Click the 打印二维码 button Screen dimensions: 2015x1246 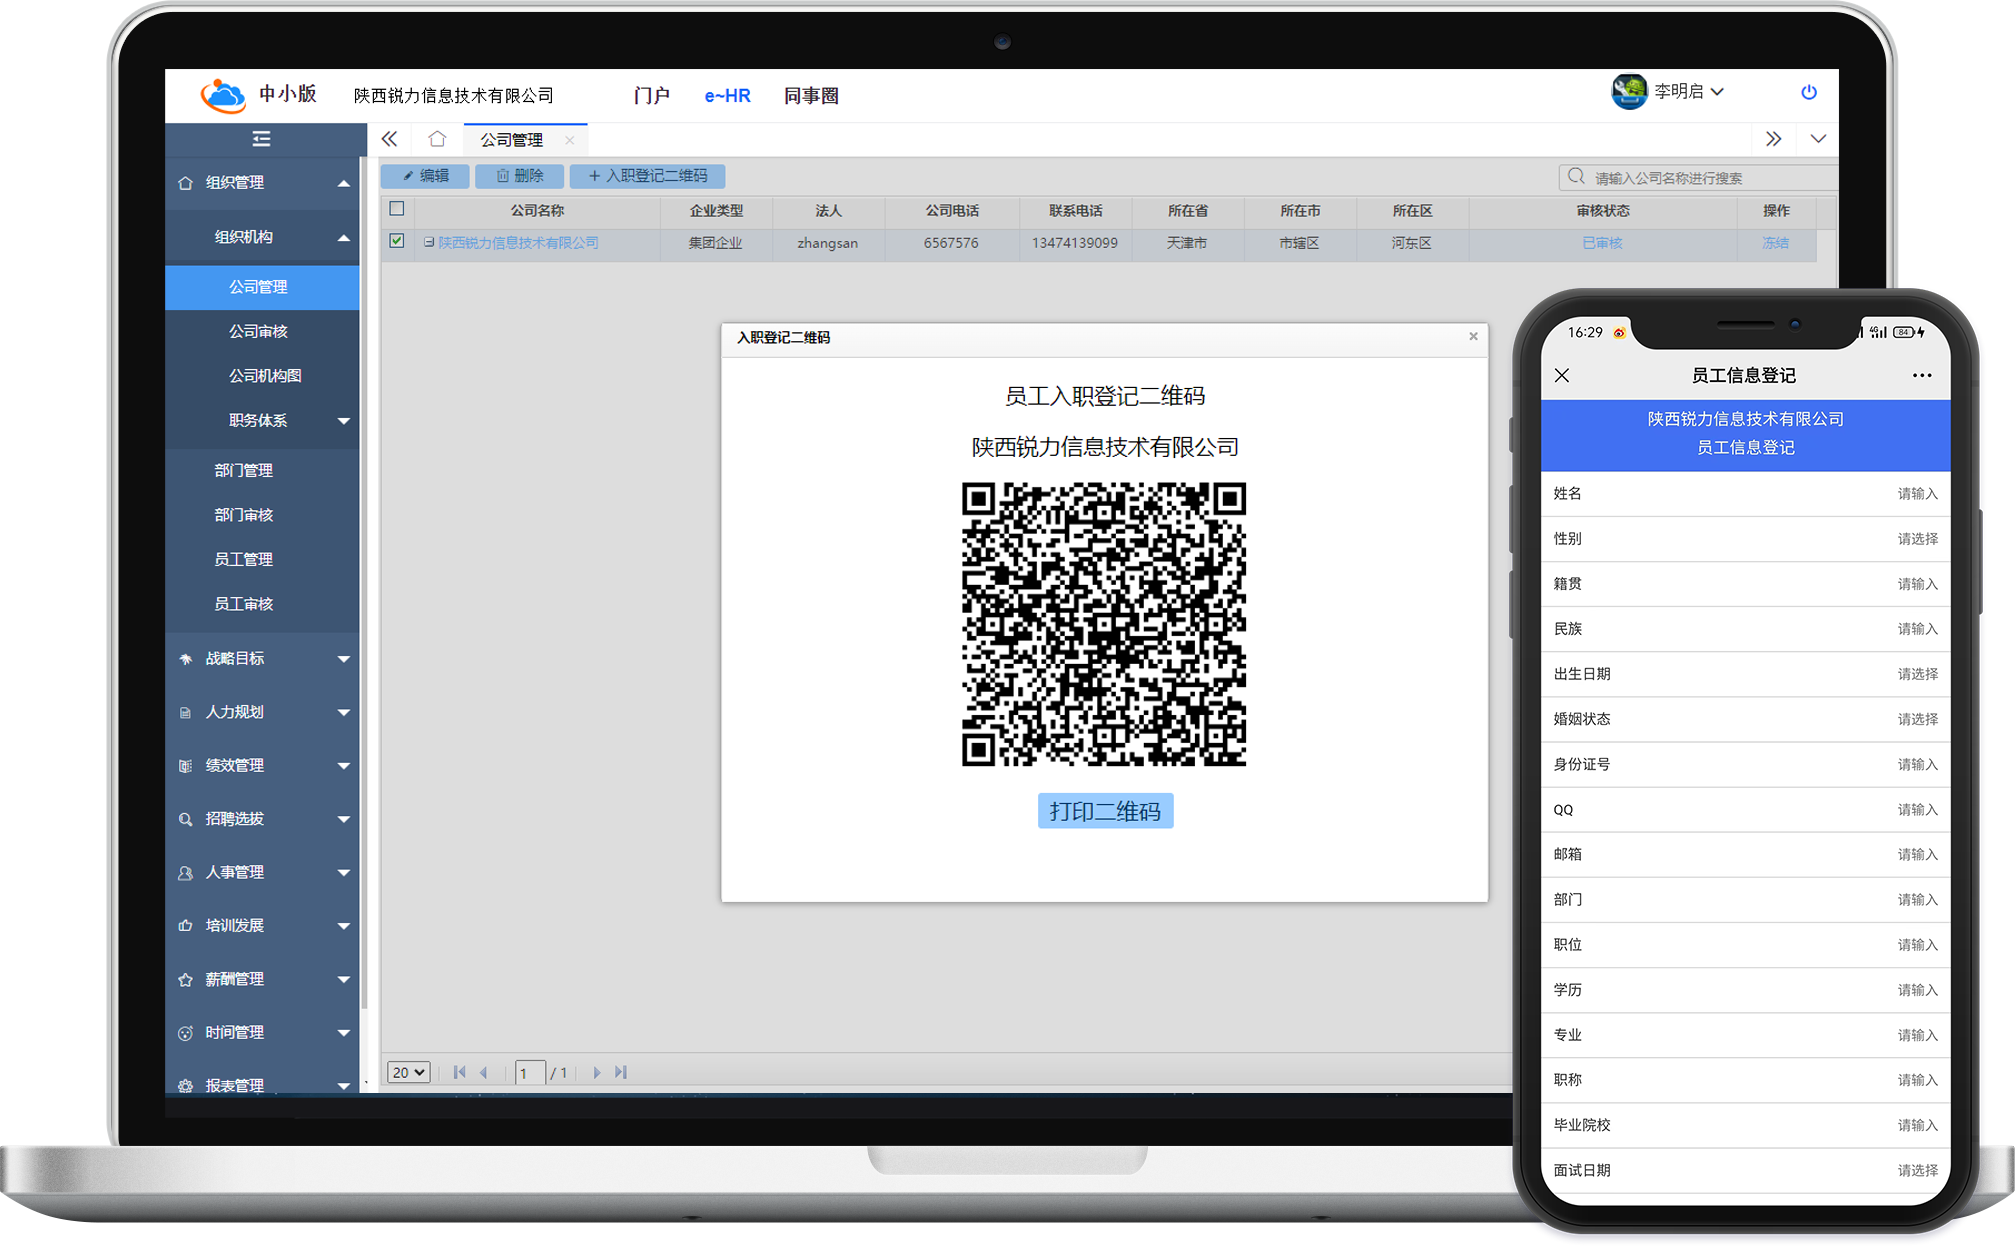1105,811
